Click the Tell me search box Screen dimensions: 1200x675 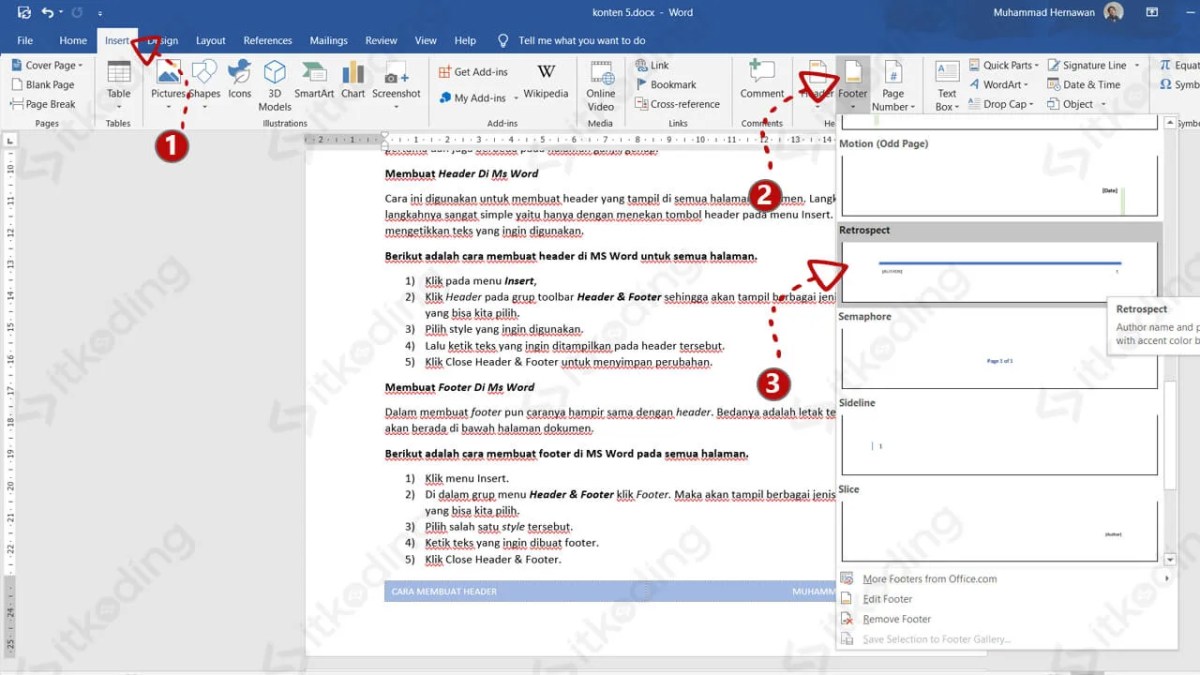point(581,41)
